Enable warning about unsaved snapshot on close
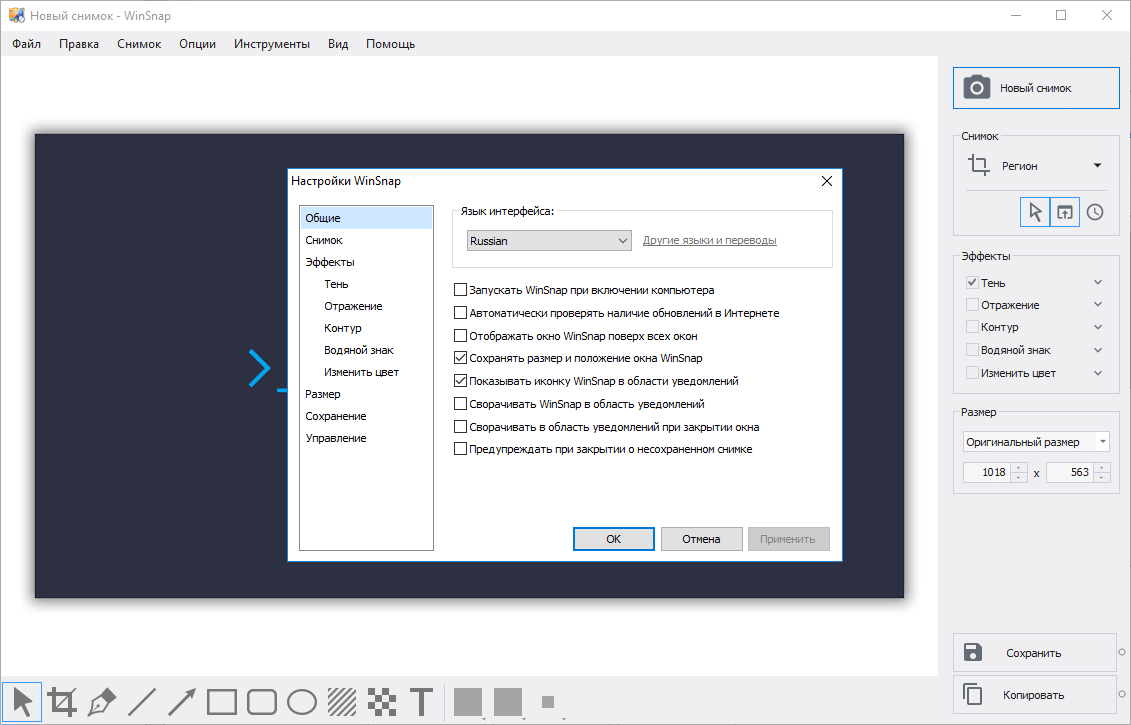Screen dimensions: 1131x725 click(460, 449)
